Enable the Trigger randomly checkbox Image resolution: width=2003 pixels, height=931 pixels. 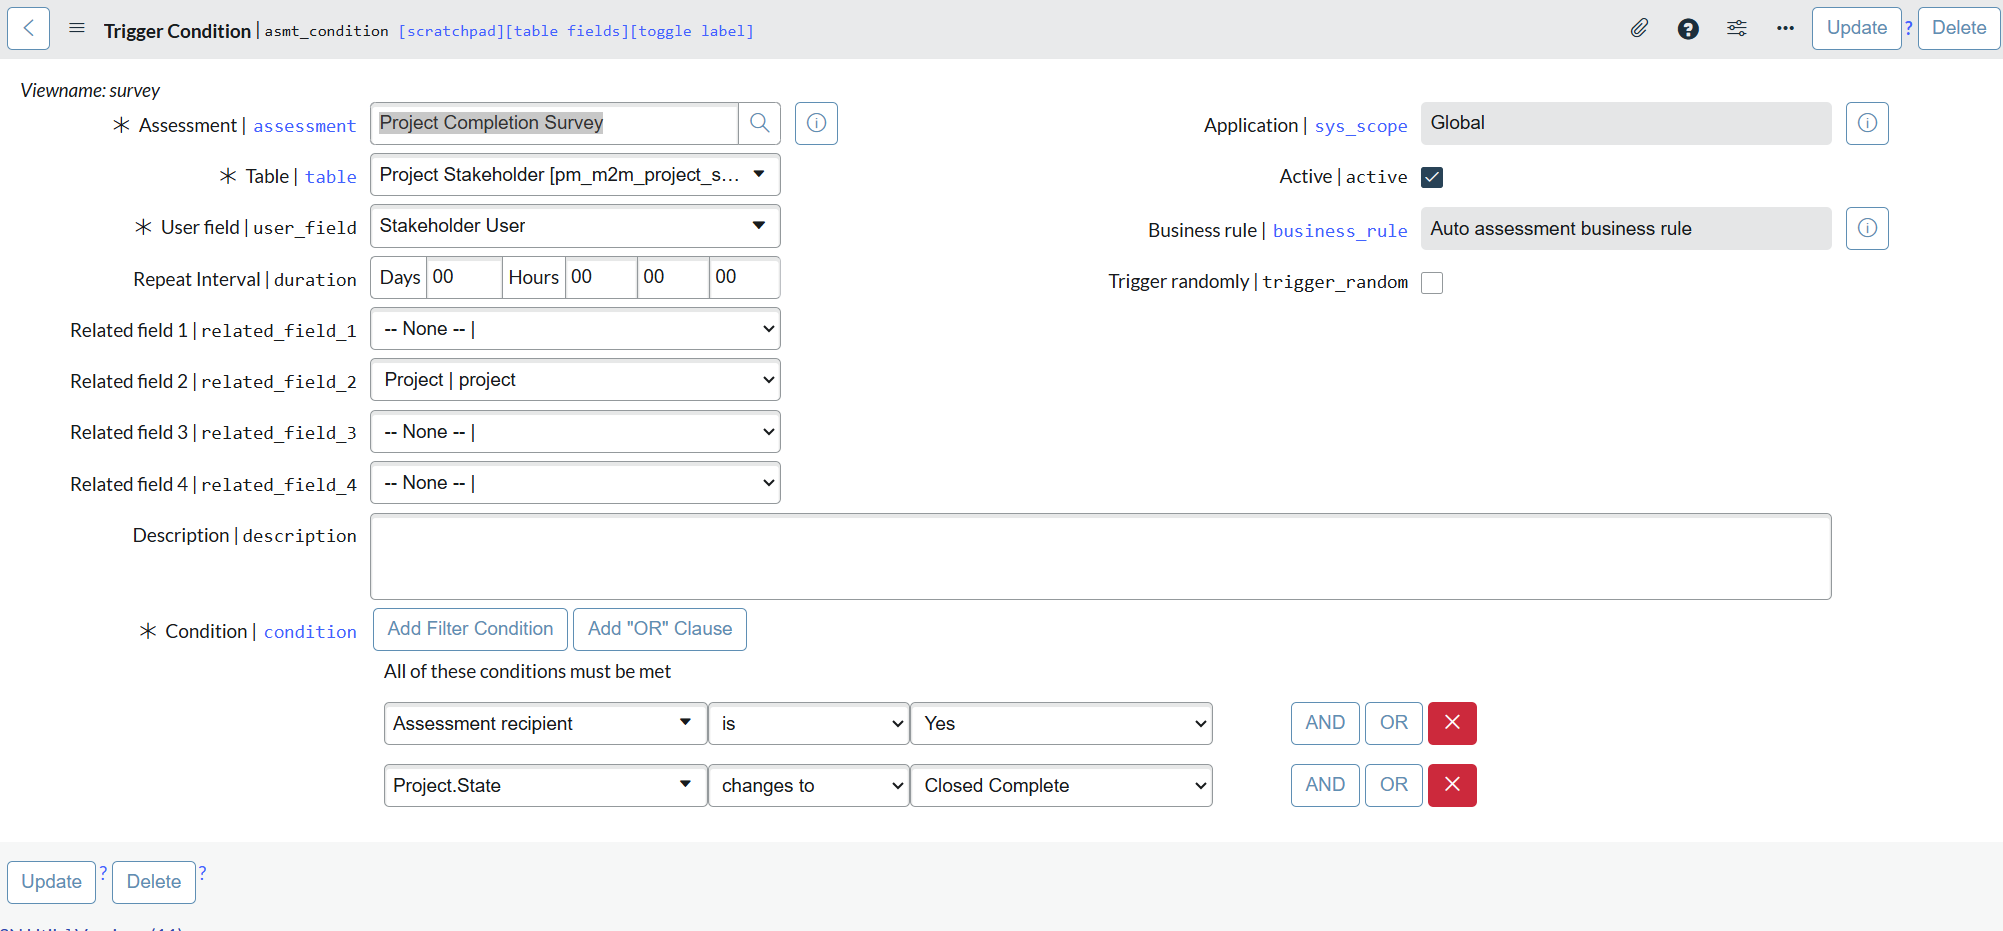(1432, 282)
